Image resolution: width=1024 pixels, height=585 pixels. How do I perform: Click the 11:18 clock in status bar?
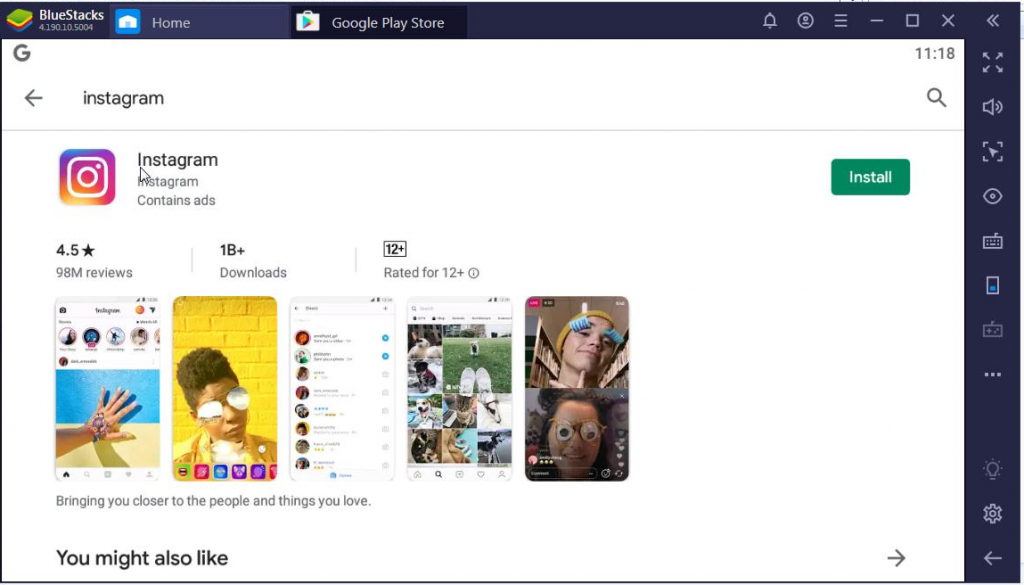[935, 54]
